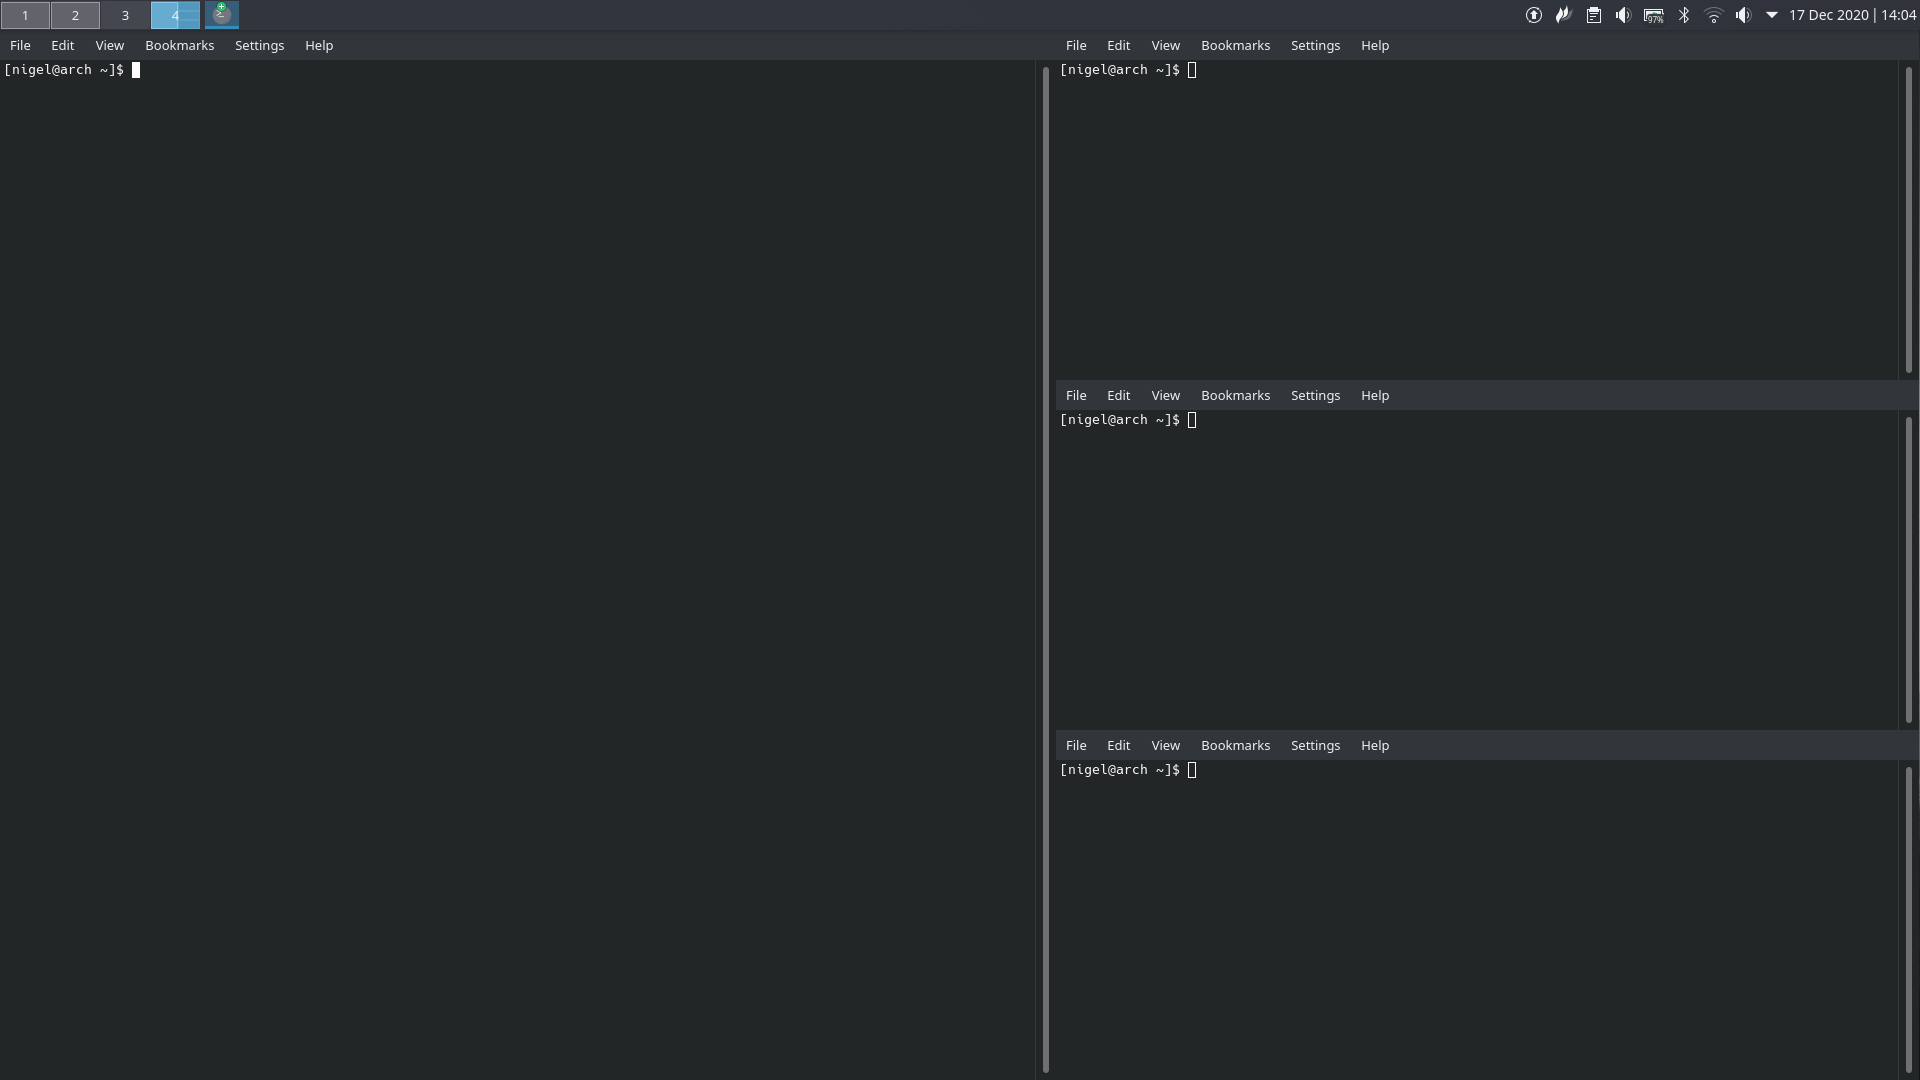Click the rightmost volume speaker icon
This screenshot has height=1080, width=1920.
pyautogui.click(x=1743, y=15)
